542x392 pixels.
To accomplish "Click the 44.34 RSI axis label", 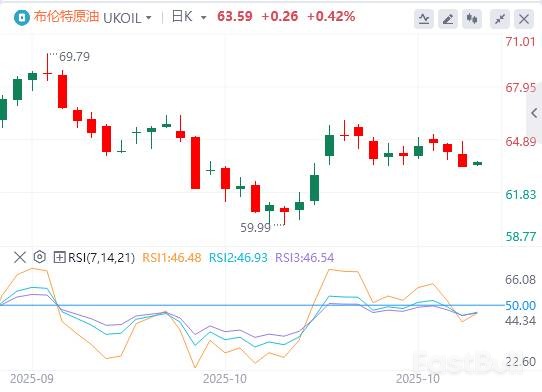I will pyautogui.click(x=521, y=321).
